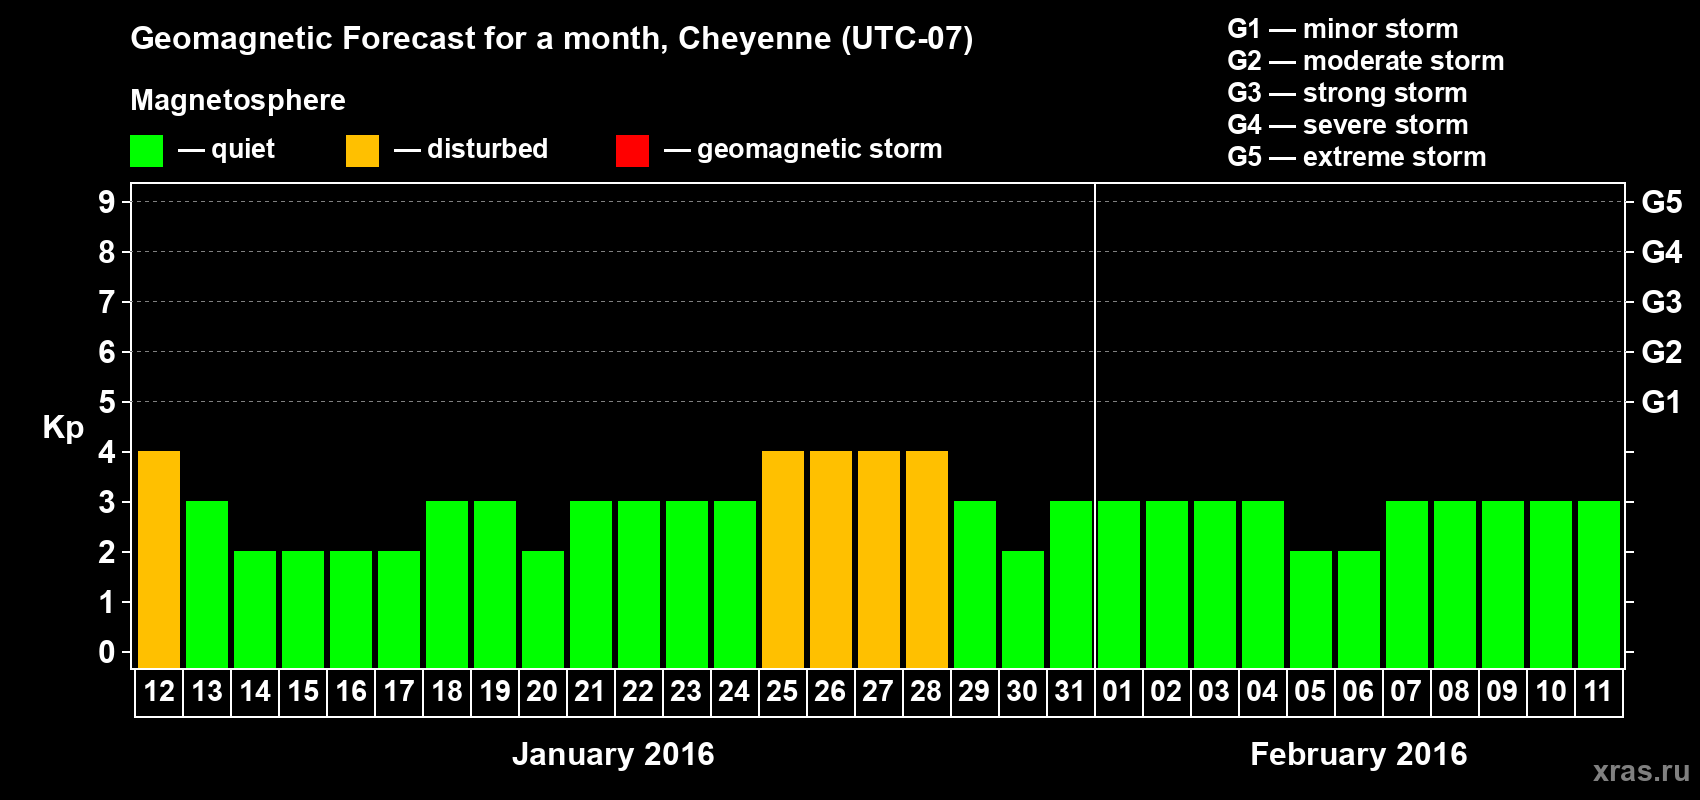Click the G3 label on right axis
Screen dimensions: 1700x800
pos(1661,302)
